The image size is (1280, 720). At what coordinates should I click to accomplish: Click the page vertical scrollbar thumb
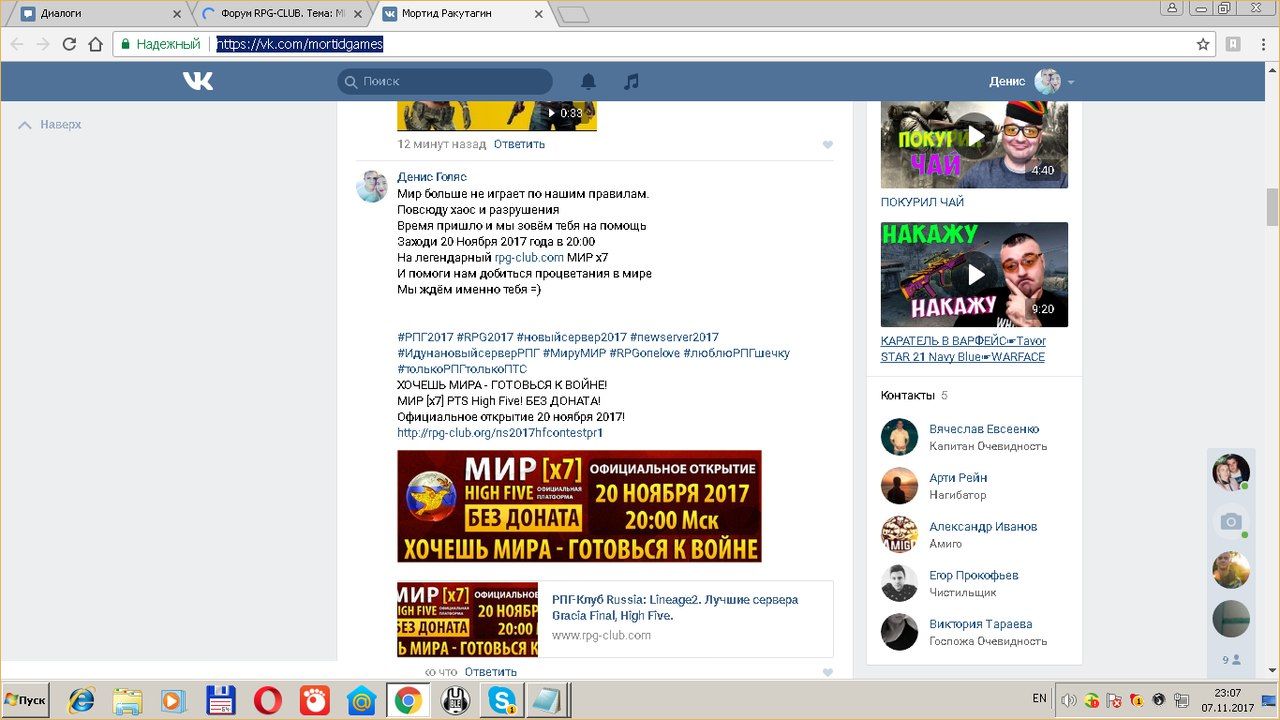1272,207
